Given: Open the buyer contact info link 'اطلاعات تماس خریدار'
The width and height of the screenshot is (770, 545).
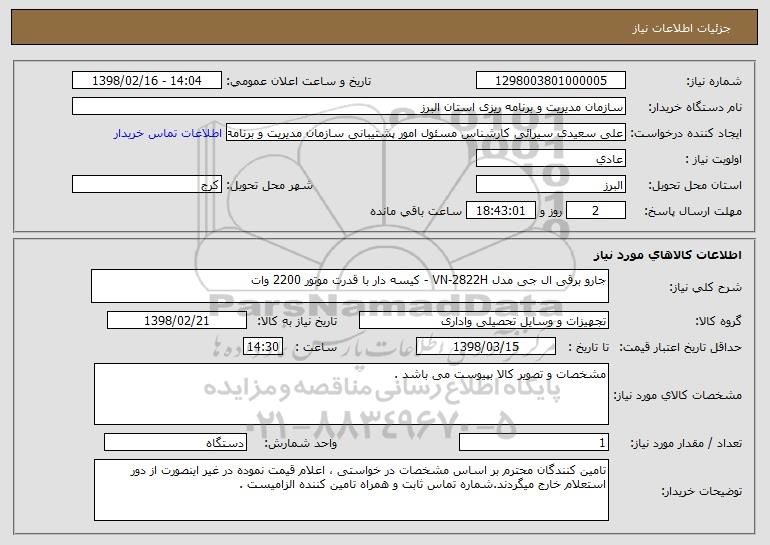Looking at the screenshot, I should click(168, 134).
